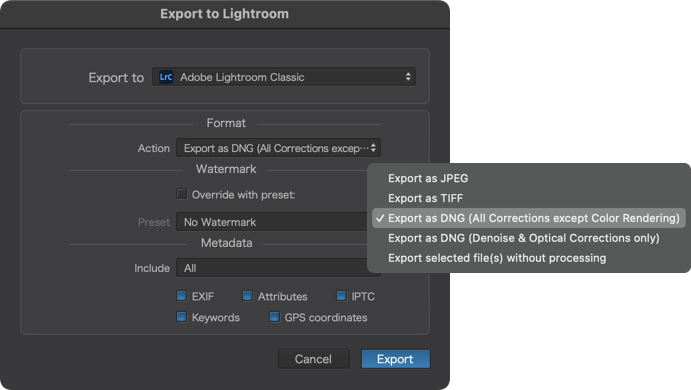Click the Action dropdown stepper arrows
Viewport: 691px width, 390px height.
(x=373, y=148)
